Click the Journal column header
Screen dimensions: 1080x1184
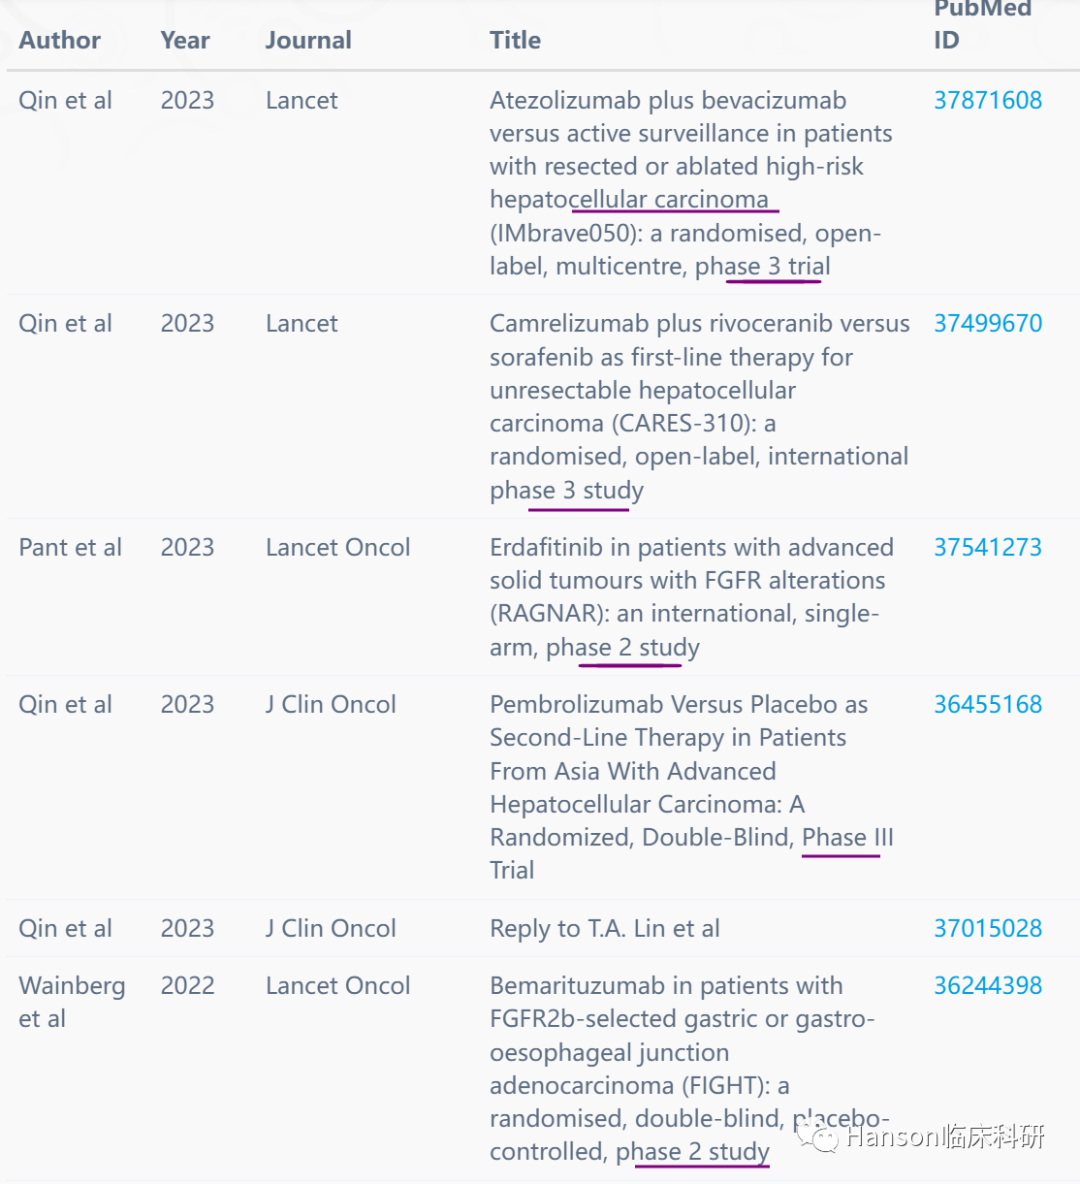point(308,40)
